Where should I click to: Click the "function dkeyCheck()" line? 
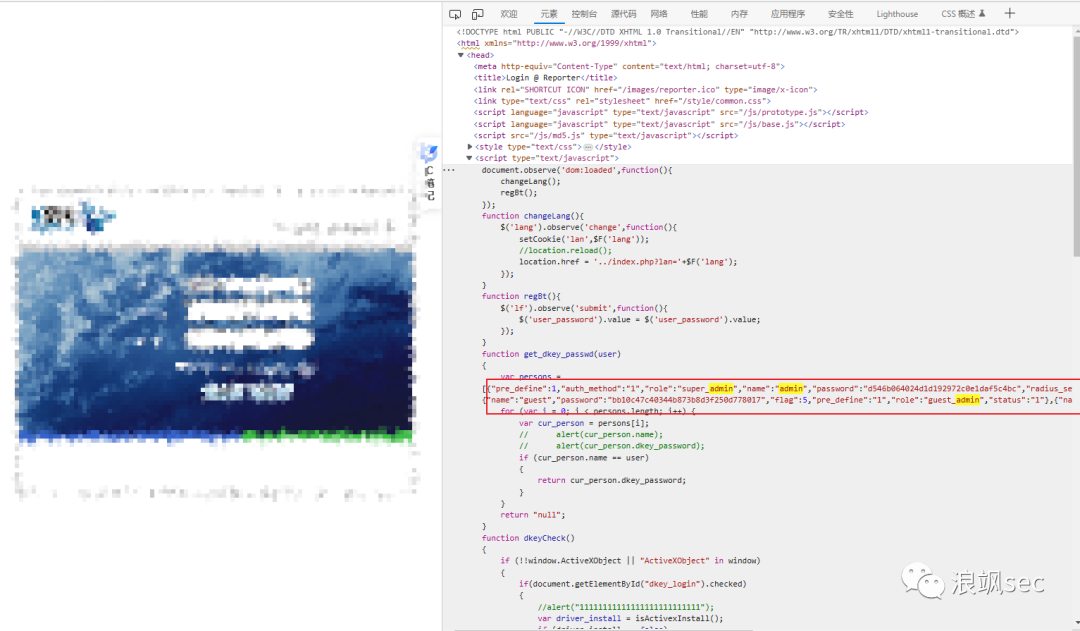click(x=528, y=538)
